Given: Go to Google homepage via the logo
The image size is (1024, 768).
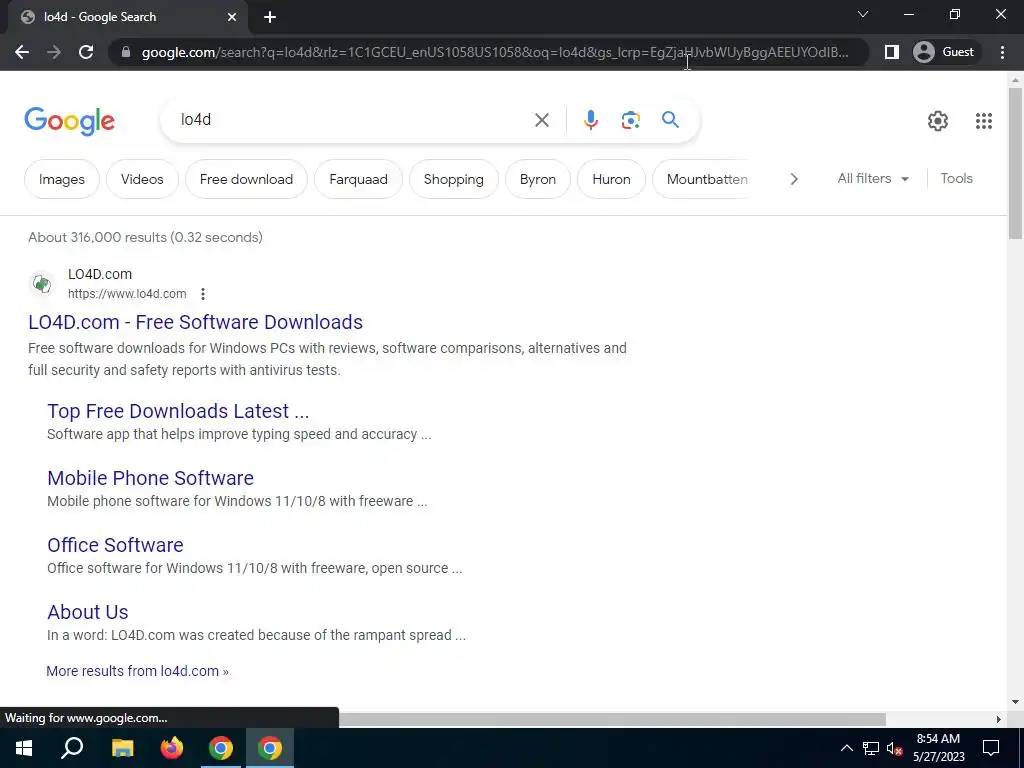Looking at the screenshot, I should click(69, 121).
